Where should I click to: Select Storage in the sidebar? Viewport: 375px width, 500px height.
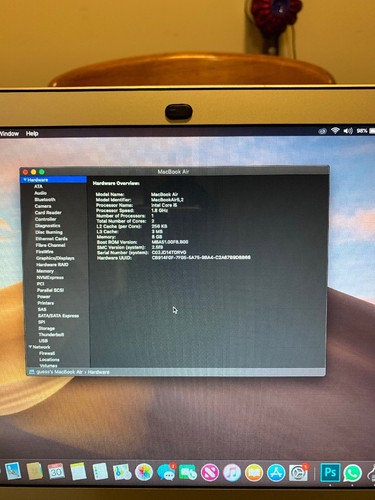click(46, 328)
